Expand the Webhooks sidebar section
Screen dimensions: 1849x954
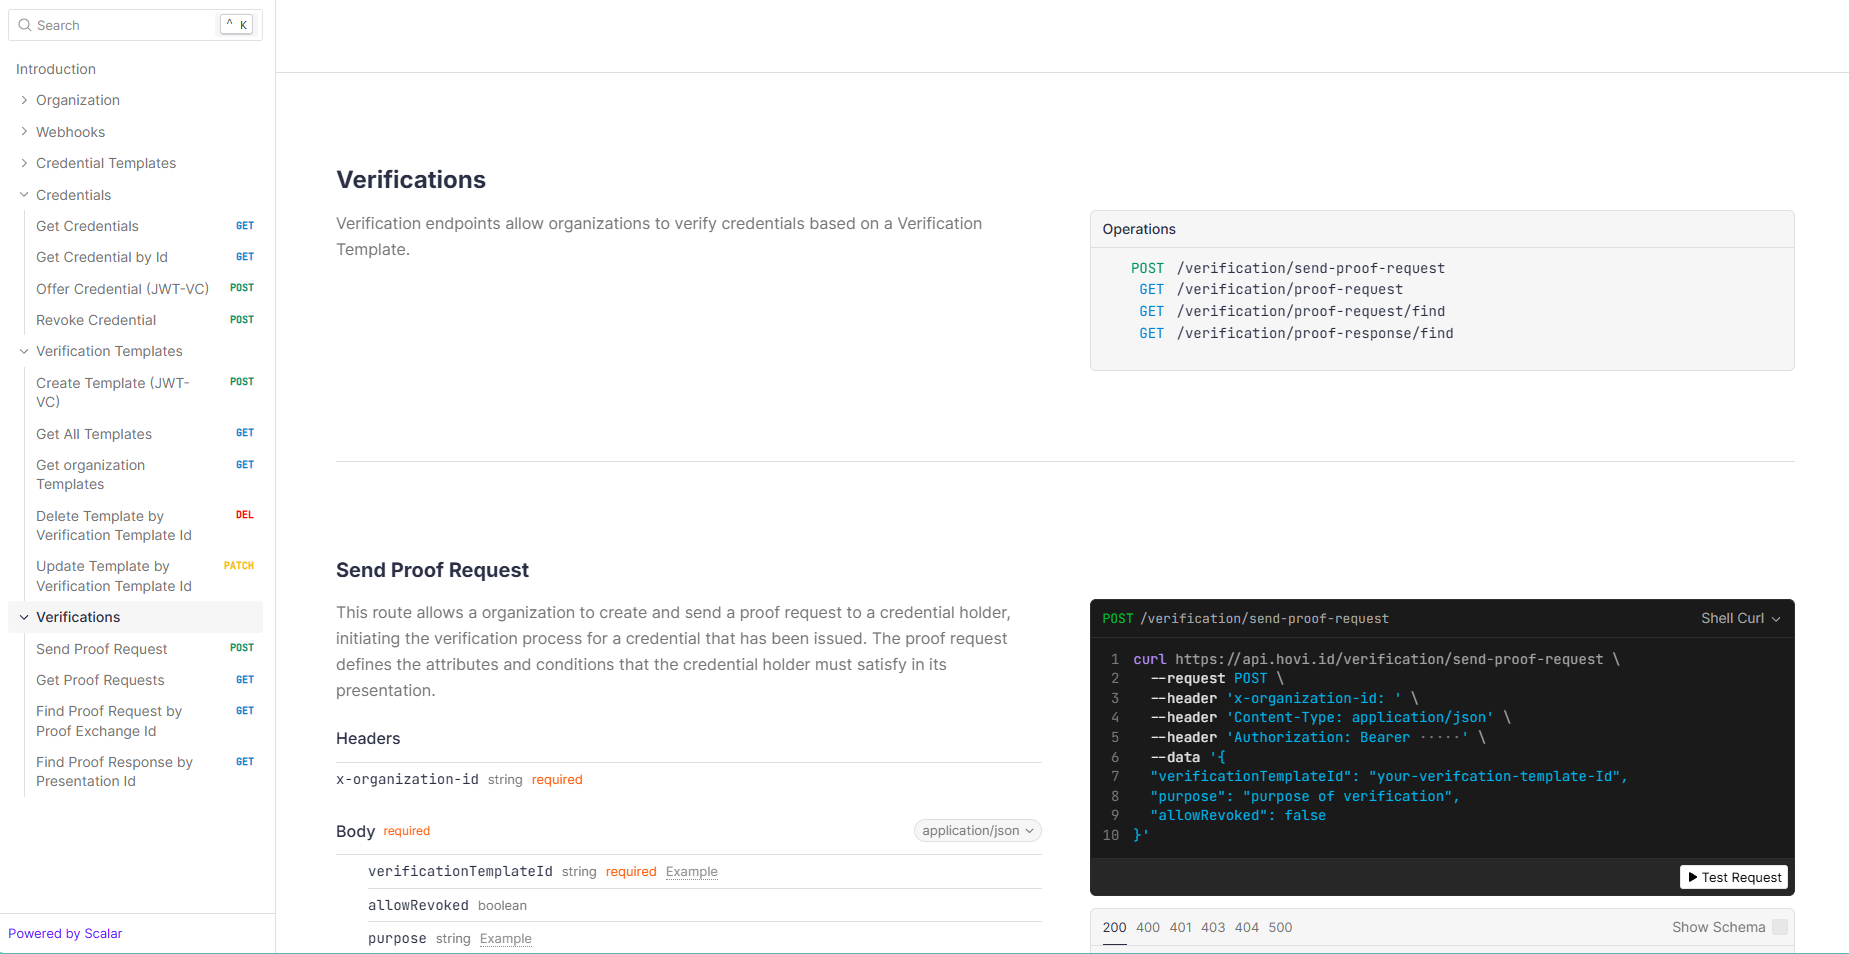click(70, 132)
